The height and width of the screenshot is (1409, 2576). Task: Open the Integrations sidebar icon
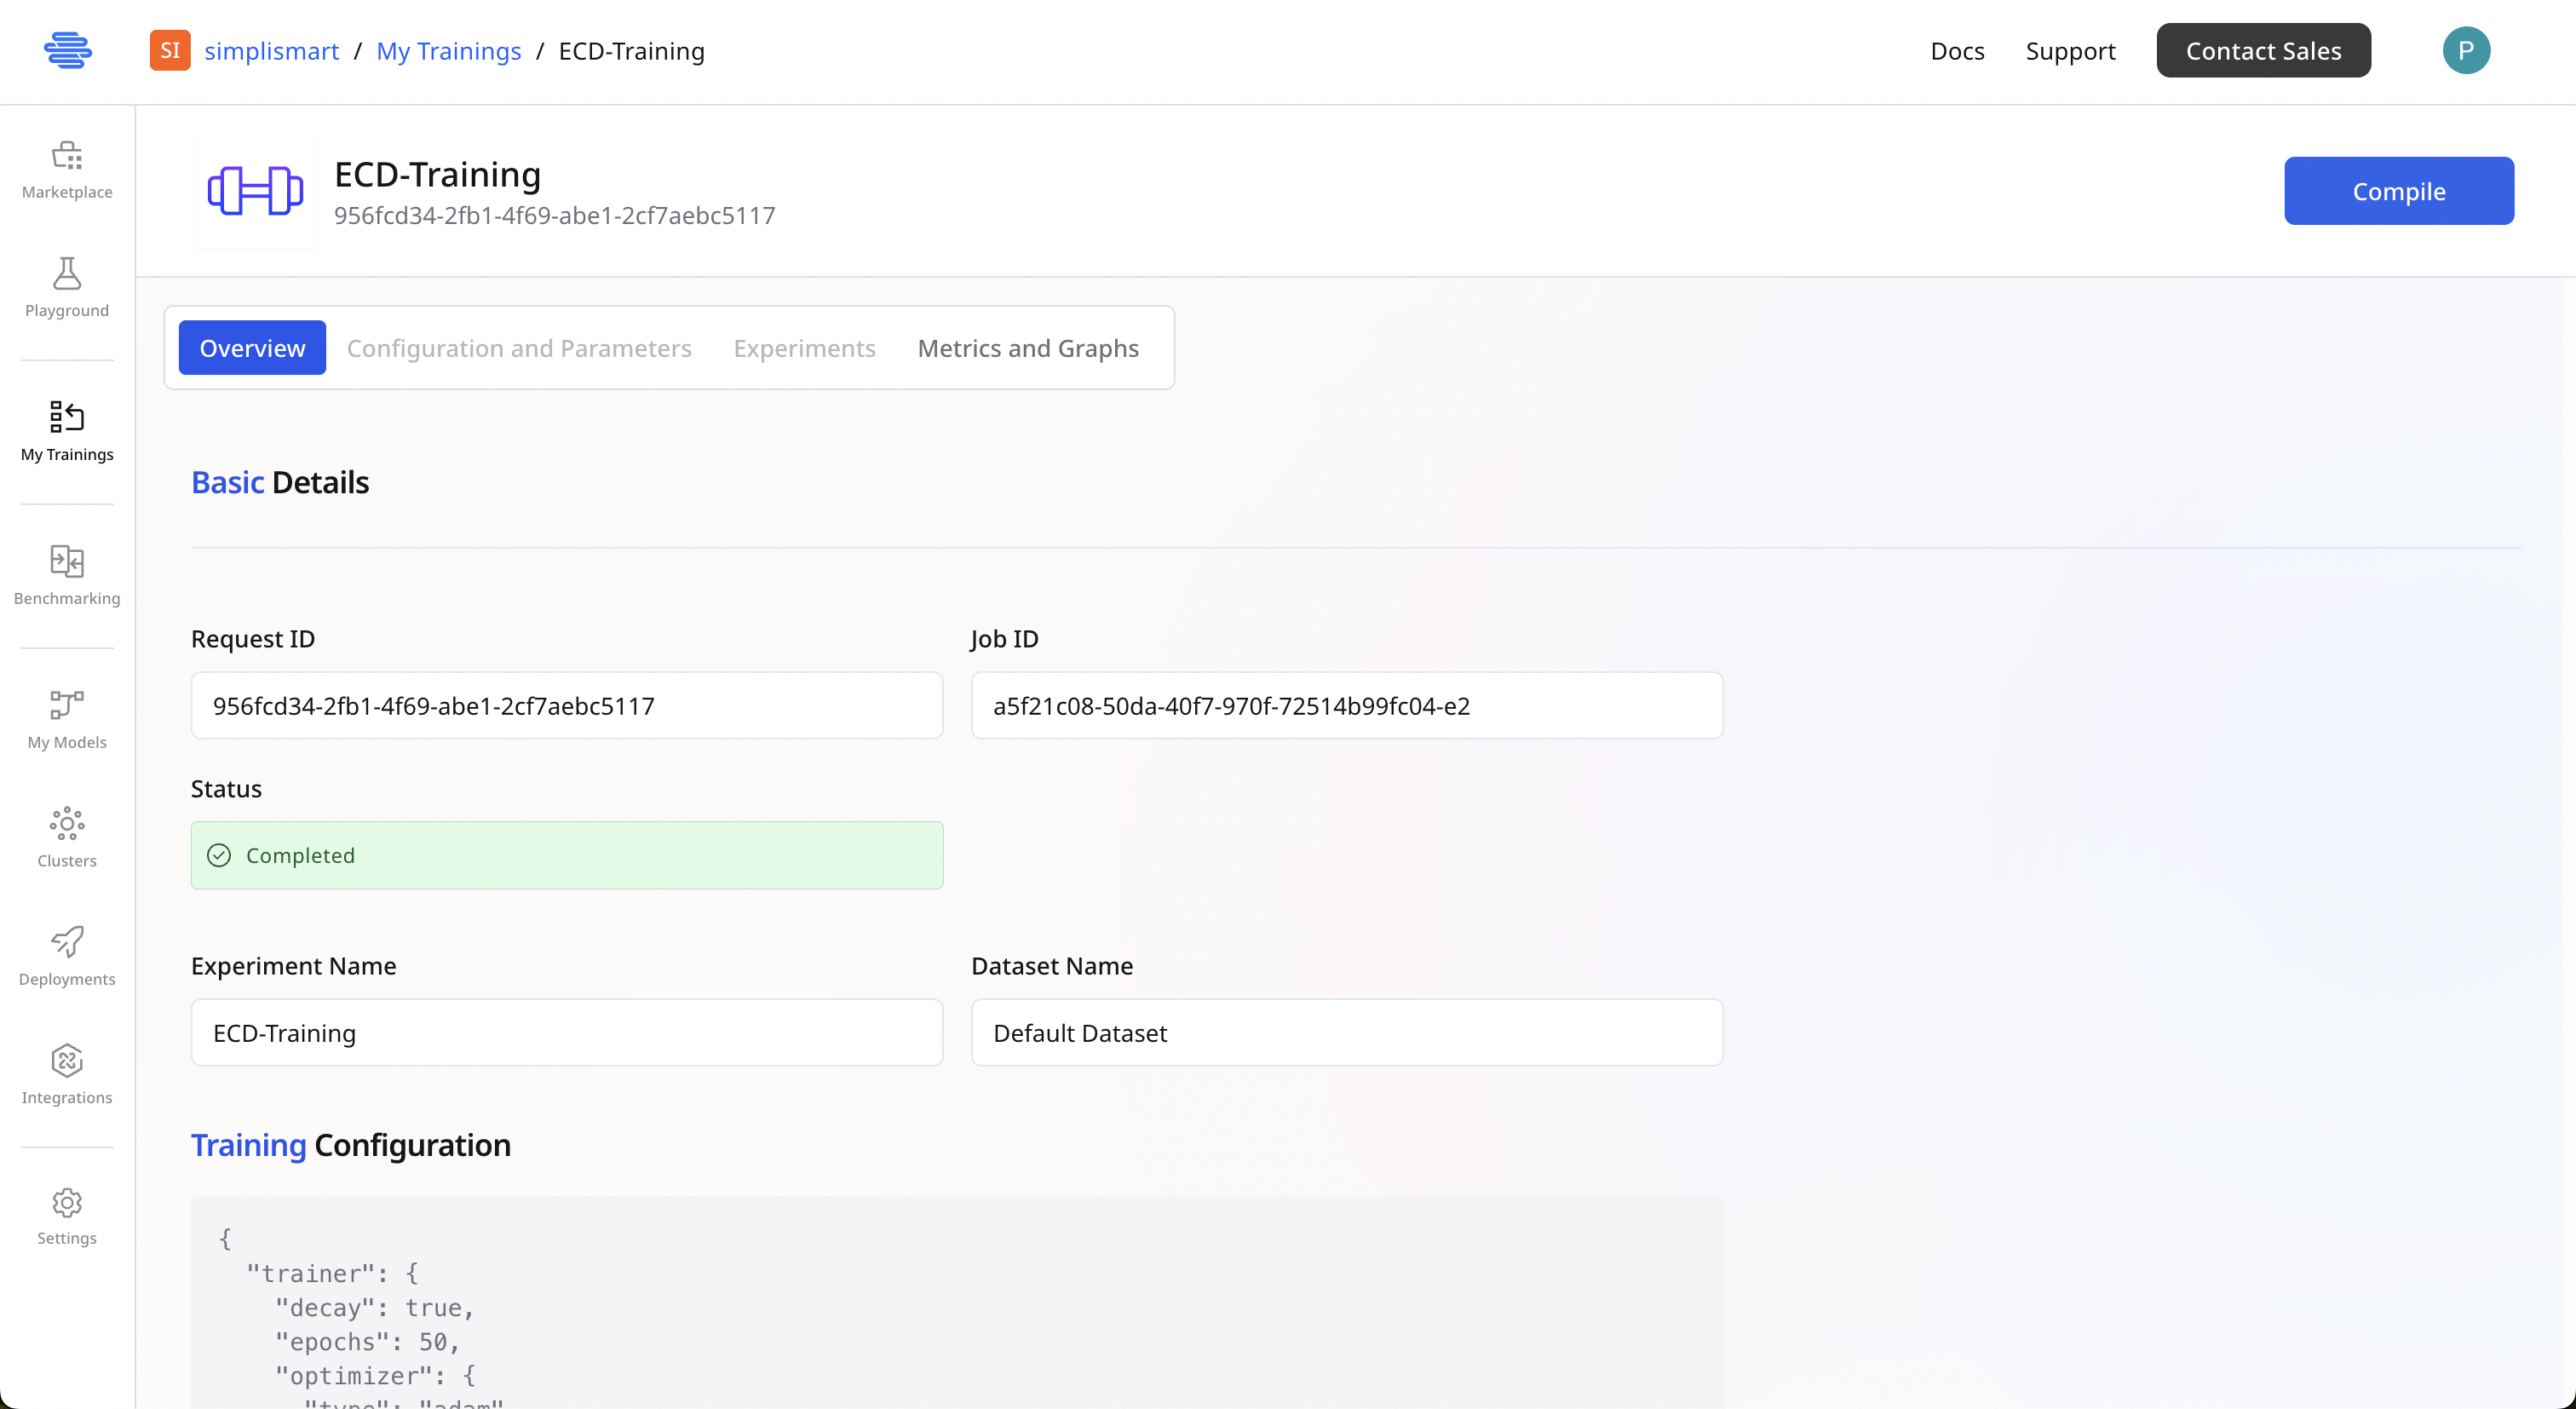coord(67,1061)
